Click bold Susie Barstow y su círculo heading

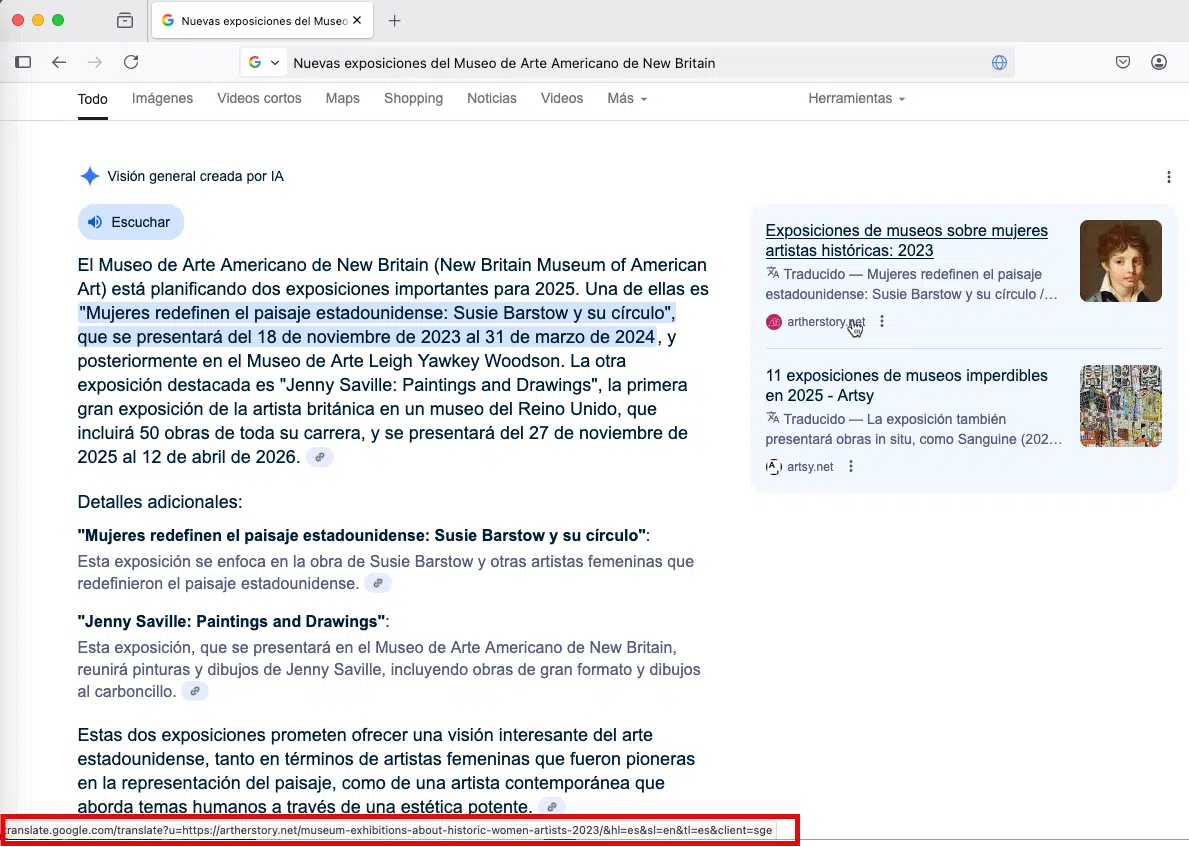(362, 535)
